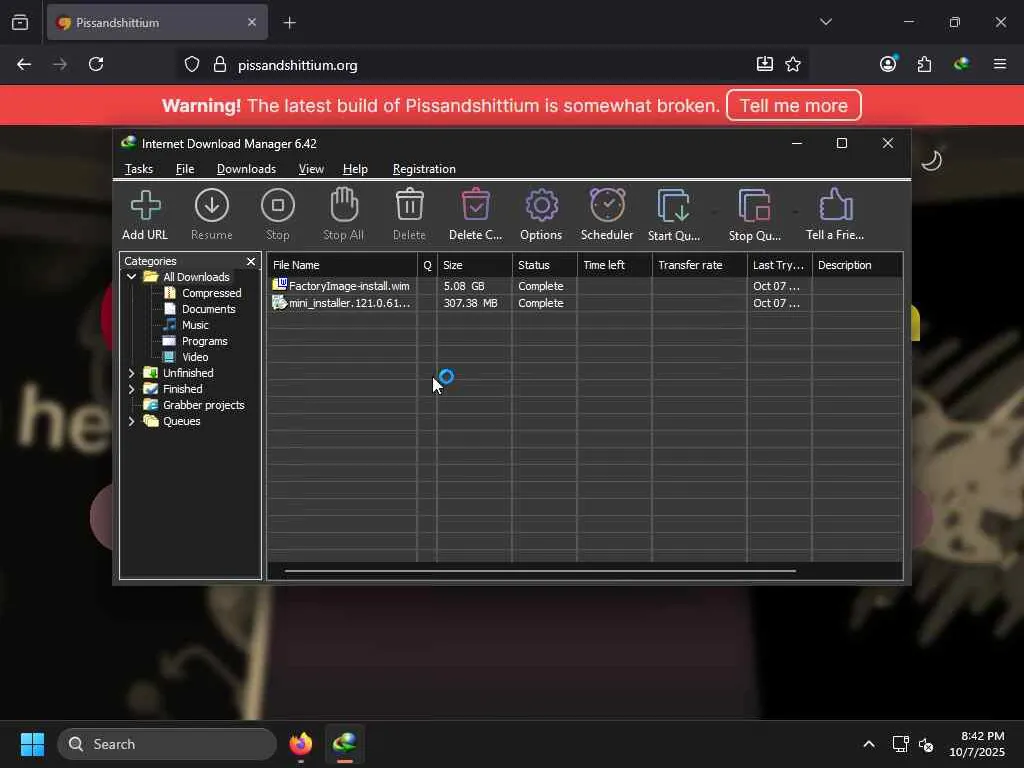Image resolution: width=1024 pixels, height=768 pixels.
Task: Sort by File Name column header
Action: point(342,265)
